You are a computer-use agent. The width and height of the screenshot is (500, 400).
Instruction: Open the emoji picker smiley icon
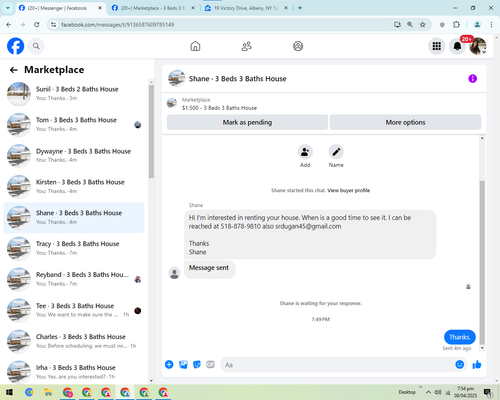(x=459, y=364)
